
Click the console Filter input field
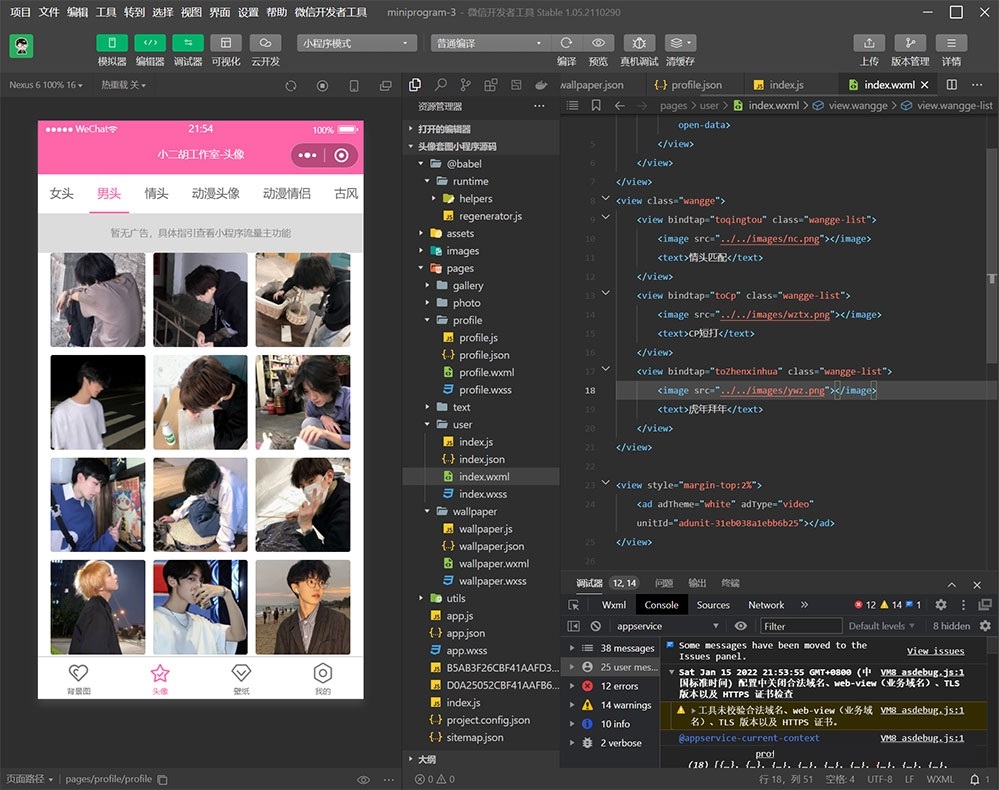coord(799,626)
